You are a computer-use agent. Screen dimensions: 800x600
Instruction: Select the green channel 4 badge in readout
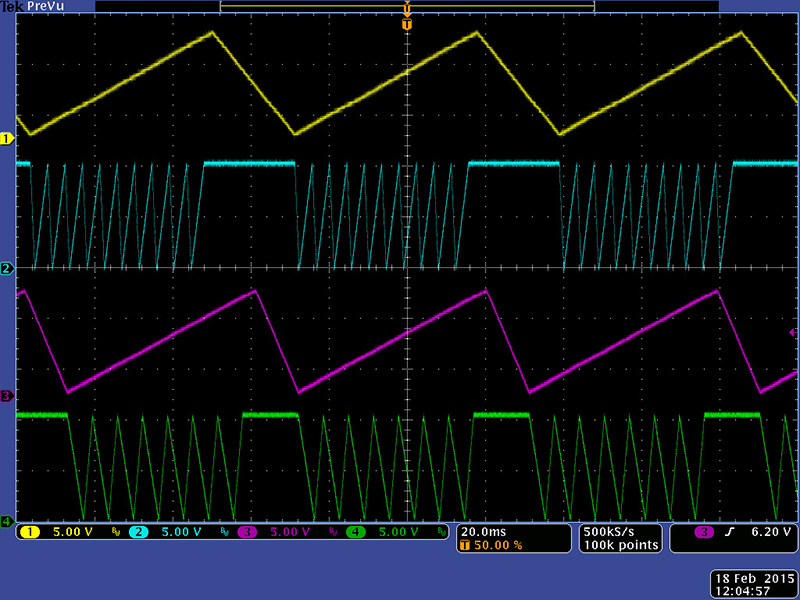[356, 532]
